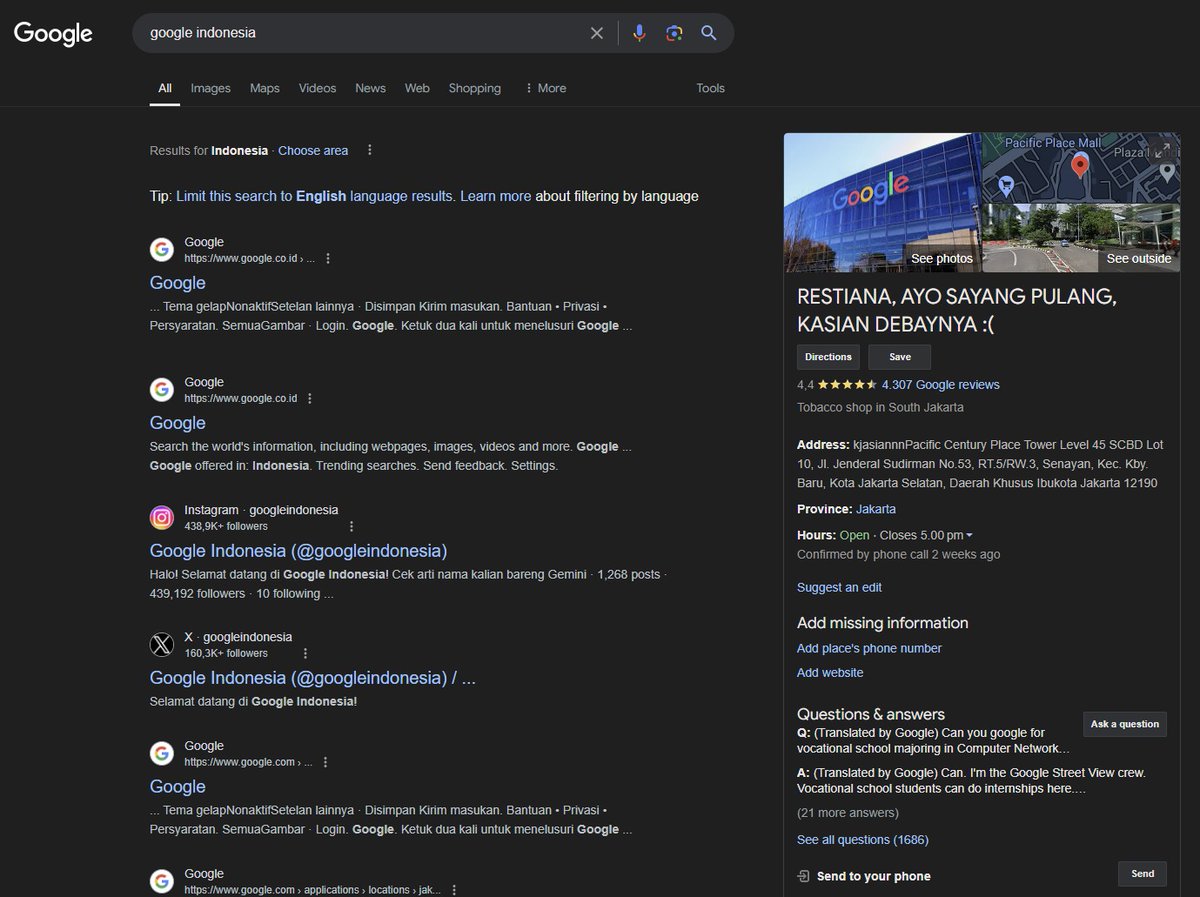This screenshot has height=897, width=1200.
Task: Click the red location pin on map
Action: (x=1079, y=166)
